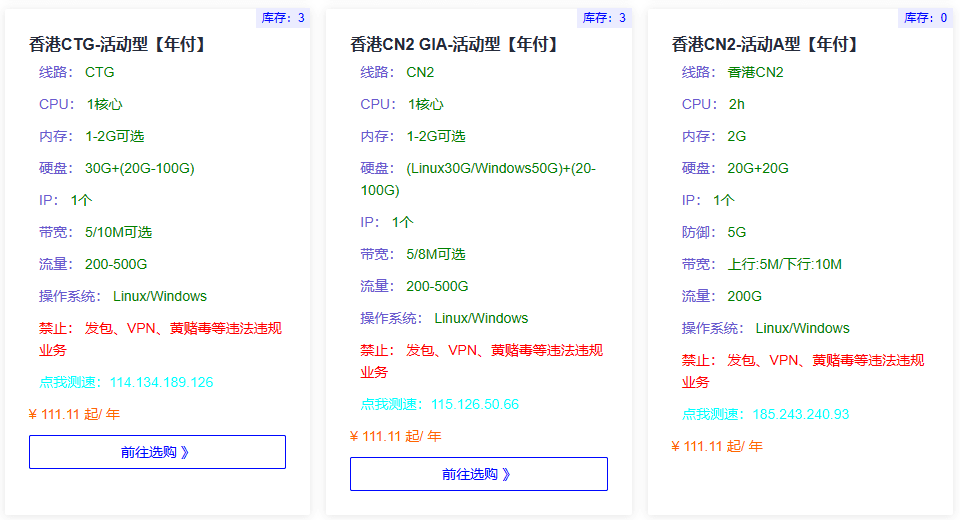Screen dimensions: 960x520
Task: Click 防御: 5G row
Action: 714,232
